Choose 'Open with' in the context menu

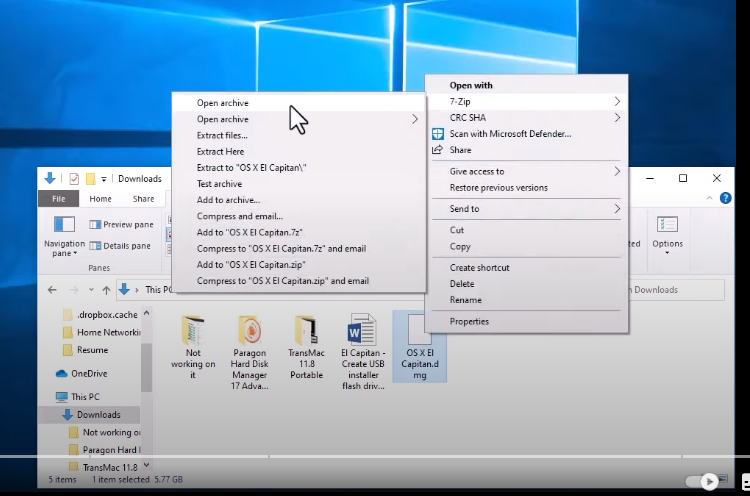point(471,86)
